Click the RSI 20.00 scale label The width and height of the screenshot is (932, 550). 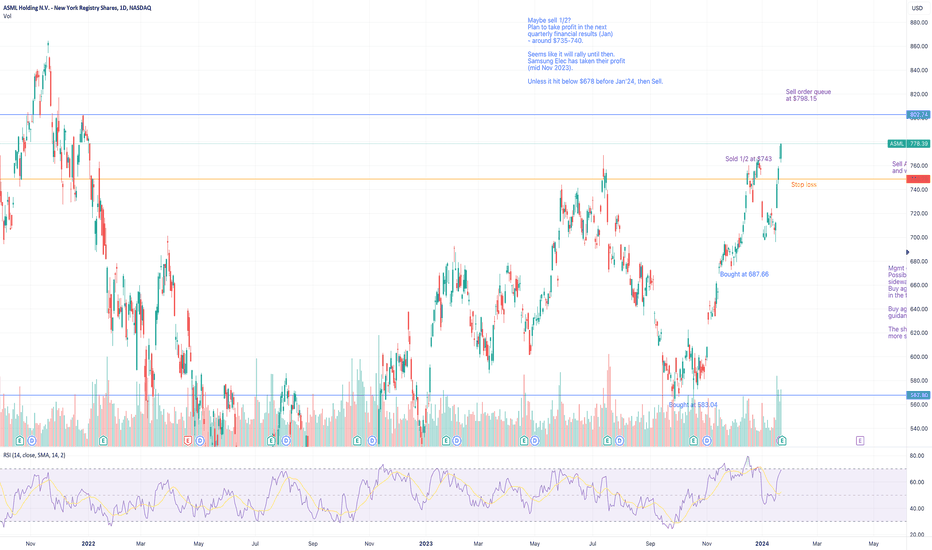pos(917,535)
